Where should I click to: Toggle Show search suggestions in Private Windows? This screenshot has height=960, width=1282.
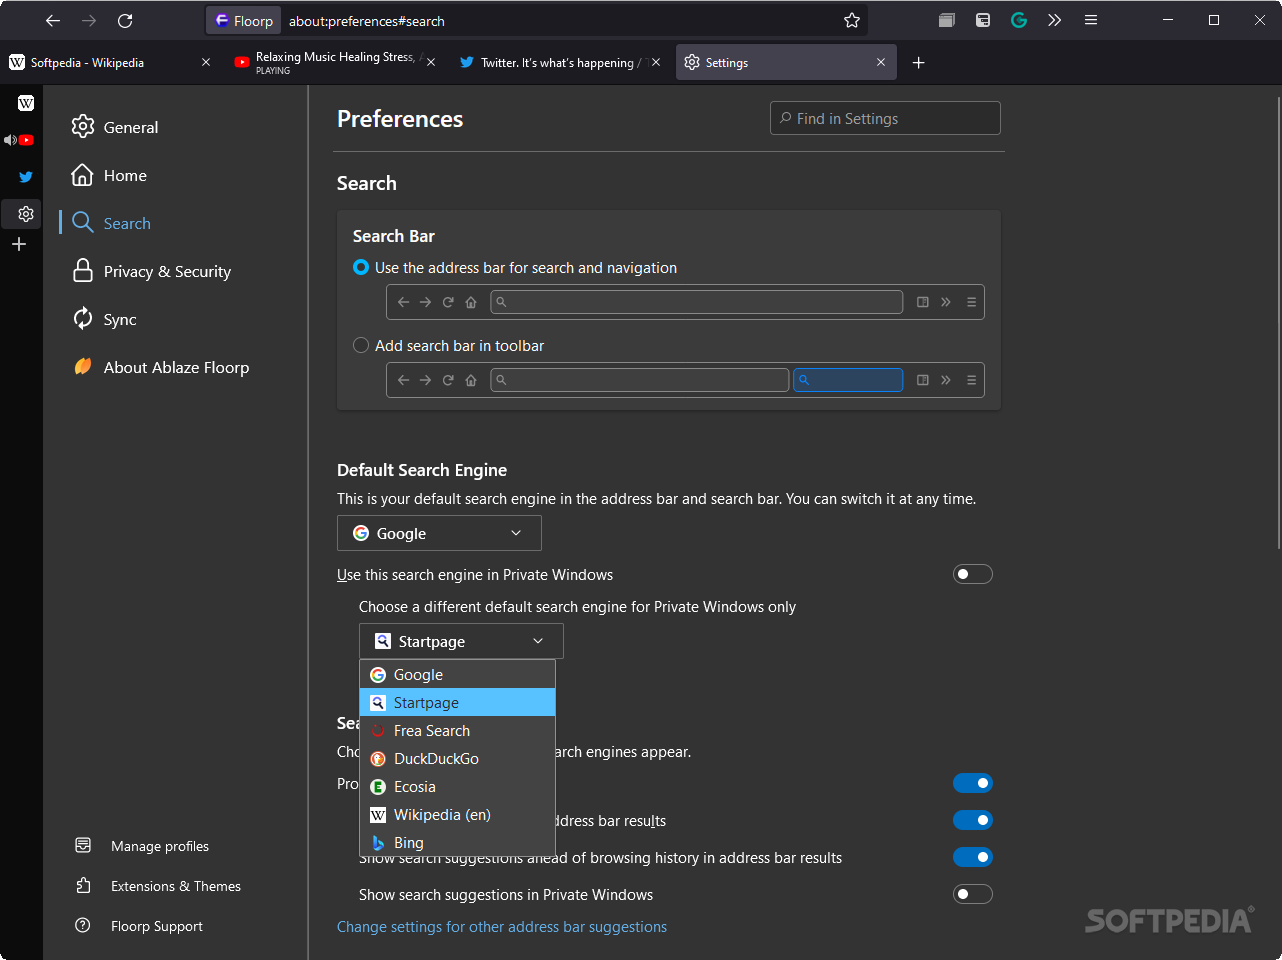point(972,894)
